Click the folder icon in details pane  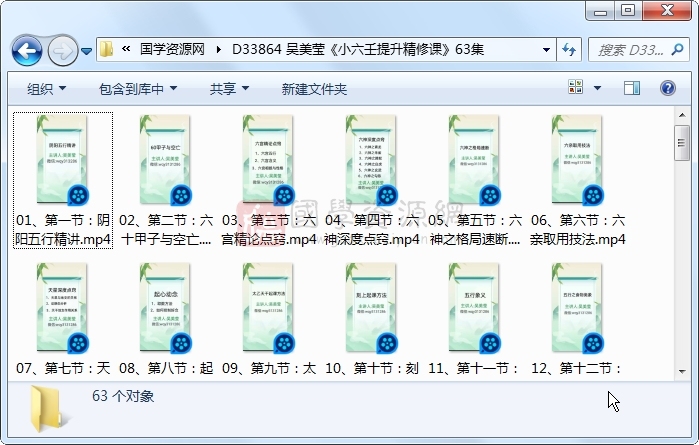click(48, 409)
